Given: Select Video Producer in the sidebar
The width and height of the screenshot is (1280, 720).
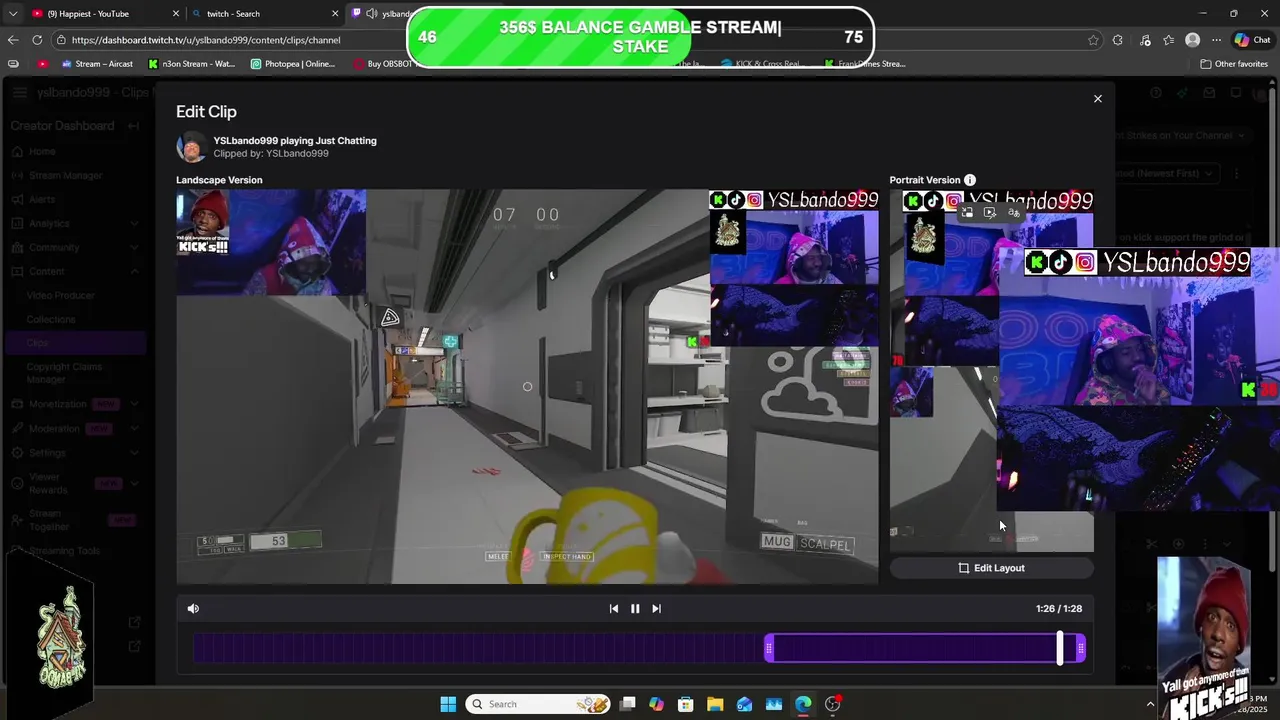Looking at the screenshot, I should pyautogui.click(x=60, y=295).
